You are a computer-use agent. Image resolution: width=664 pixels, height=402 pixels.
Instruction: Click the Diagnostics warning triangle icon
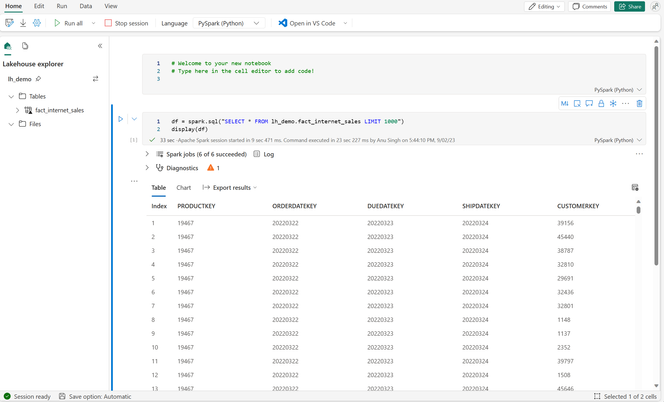tap(210, 168)
